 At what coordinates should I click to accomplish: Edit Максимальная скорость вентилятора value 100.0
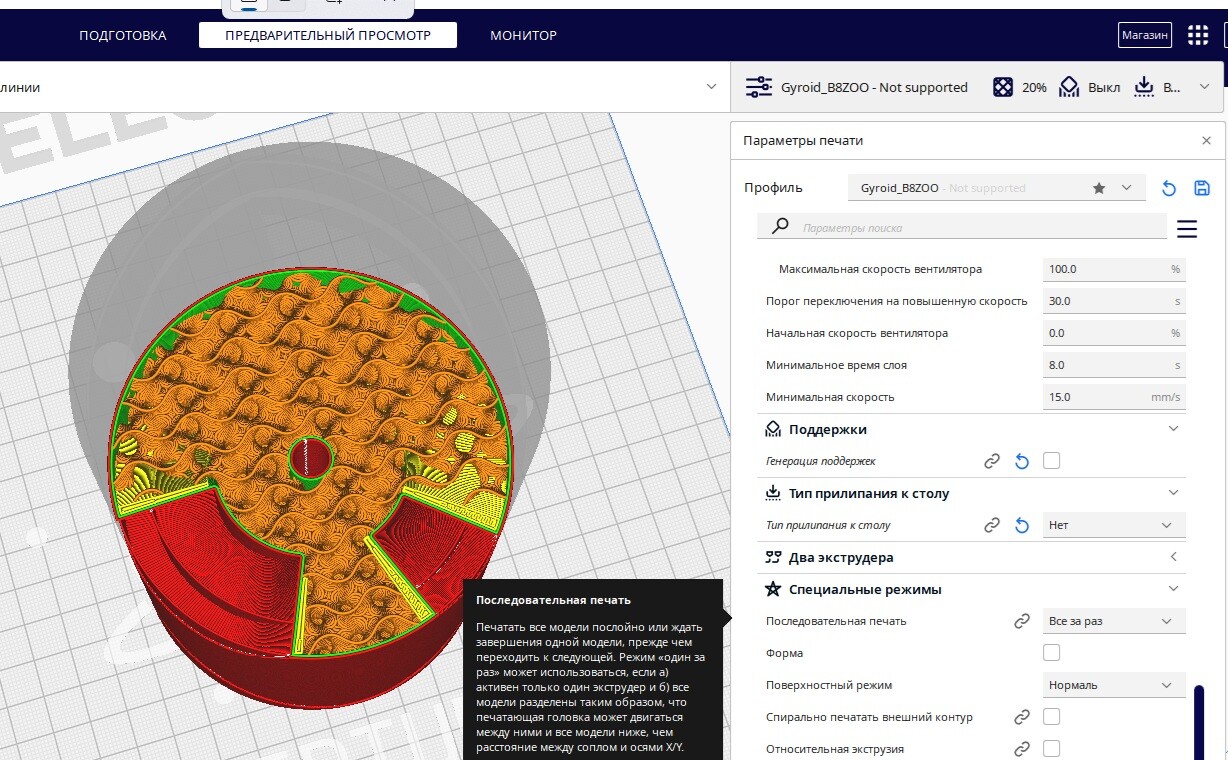(x=1114, y=269)
